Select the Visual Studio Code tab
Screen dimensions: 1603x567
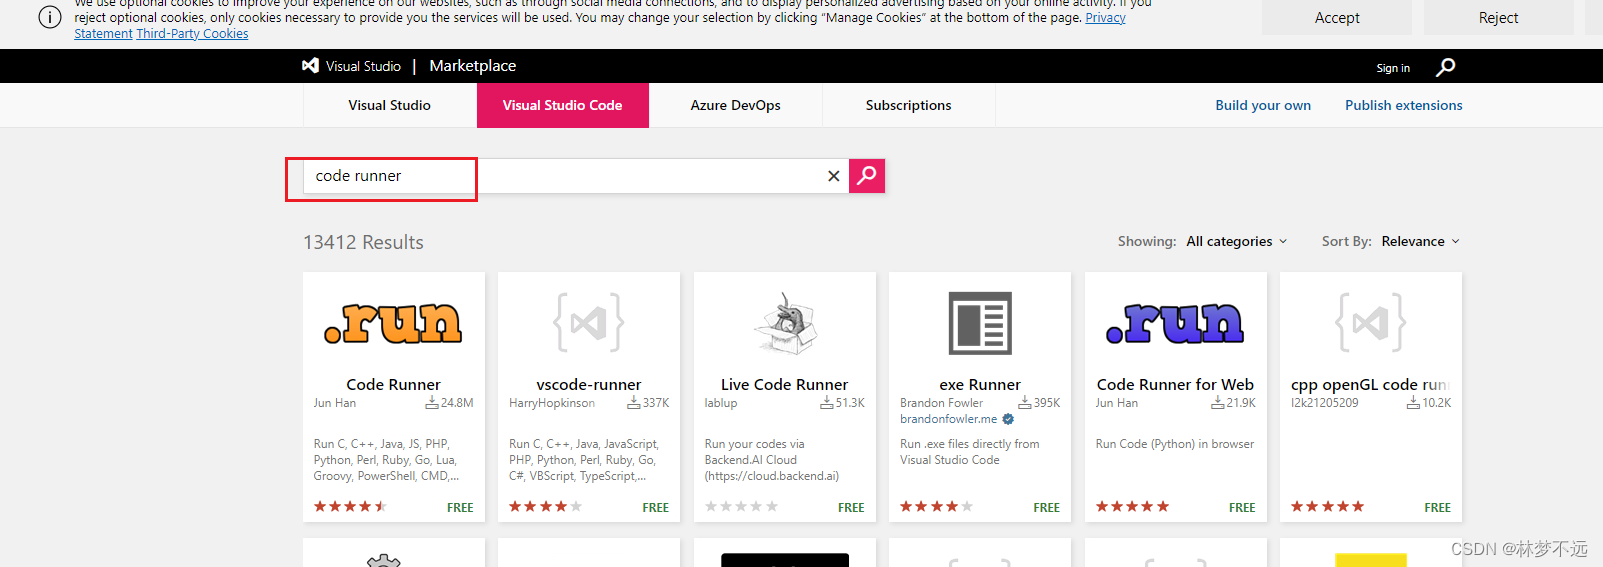tap(563, 105)
